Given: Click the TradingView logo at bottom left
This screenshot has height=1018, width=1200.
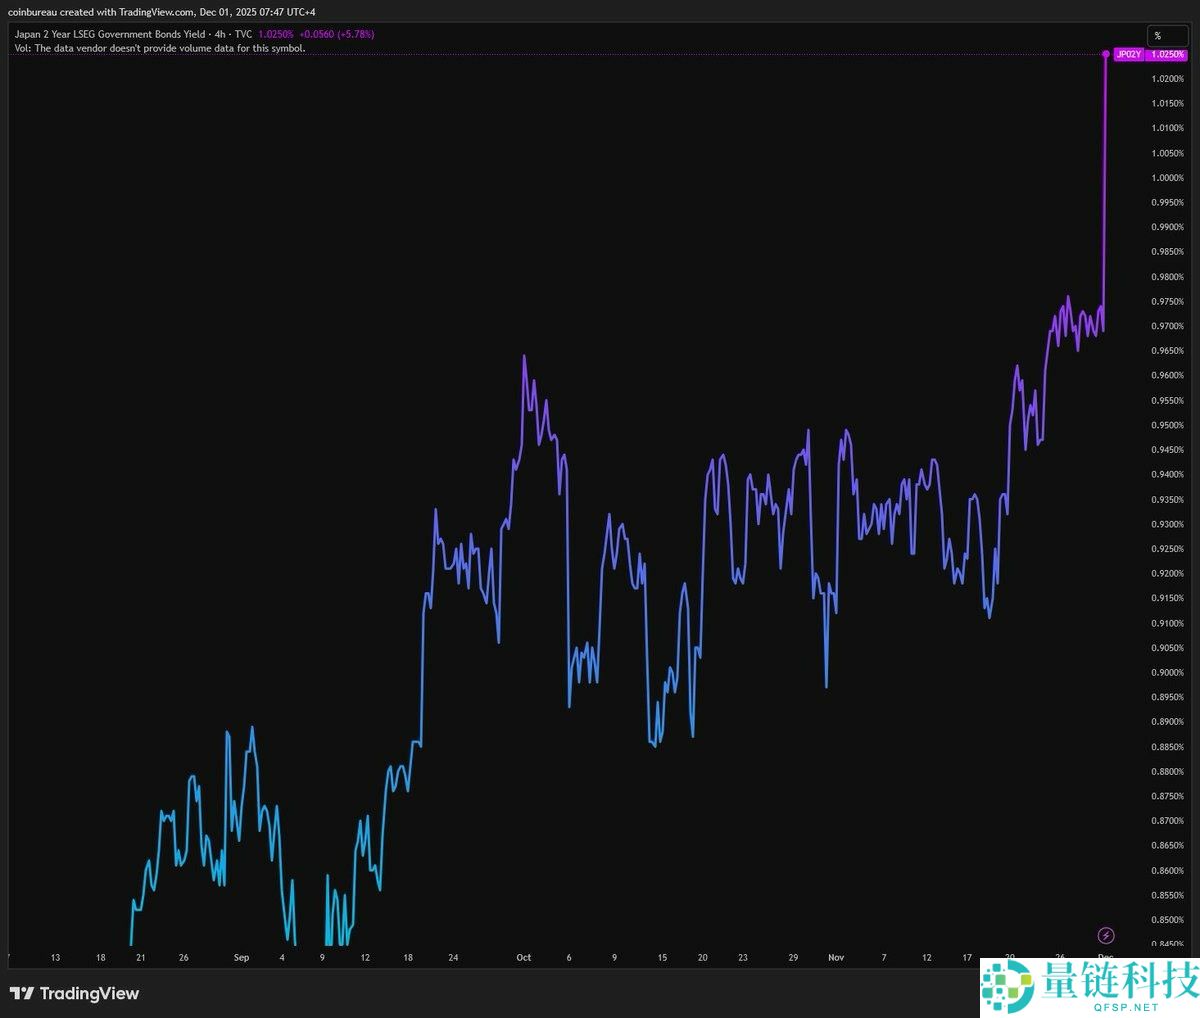Looking at the screenshot, I should click(x=74, y=993).
